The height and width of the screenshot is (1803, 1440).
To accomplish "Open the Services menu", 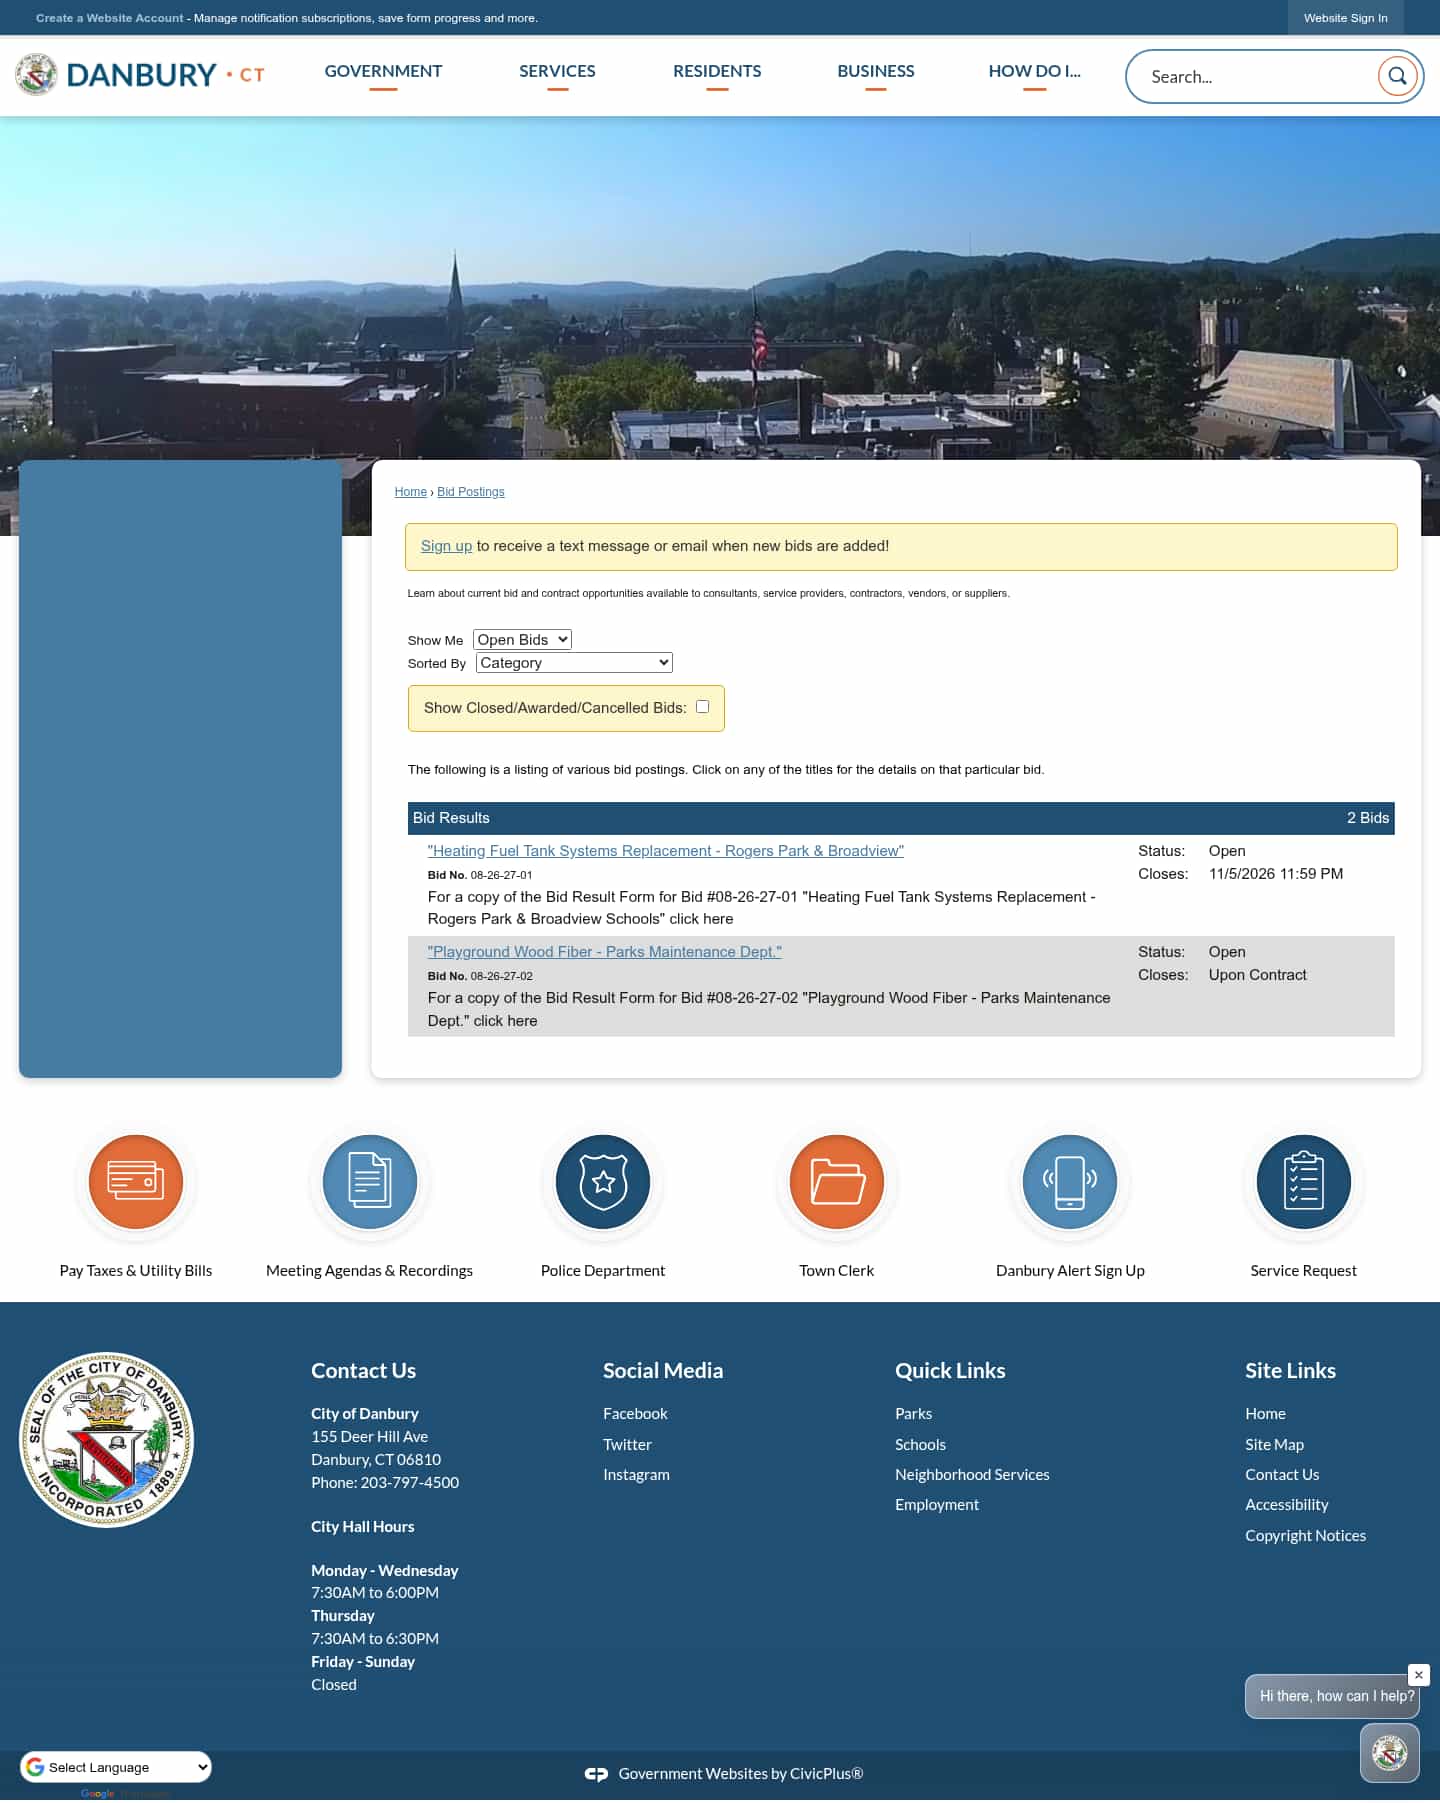I will click(x=557, y=71).
